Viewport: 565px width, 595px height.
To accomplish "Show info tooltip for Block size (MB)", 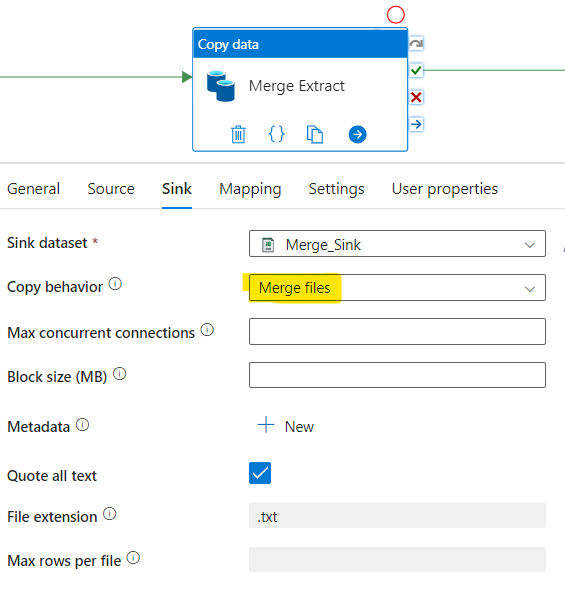I will click(120, 374).
